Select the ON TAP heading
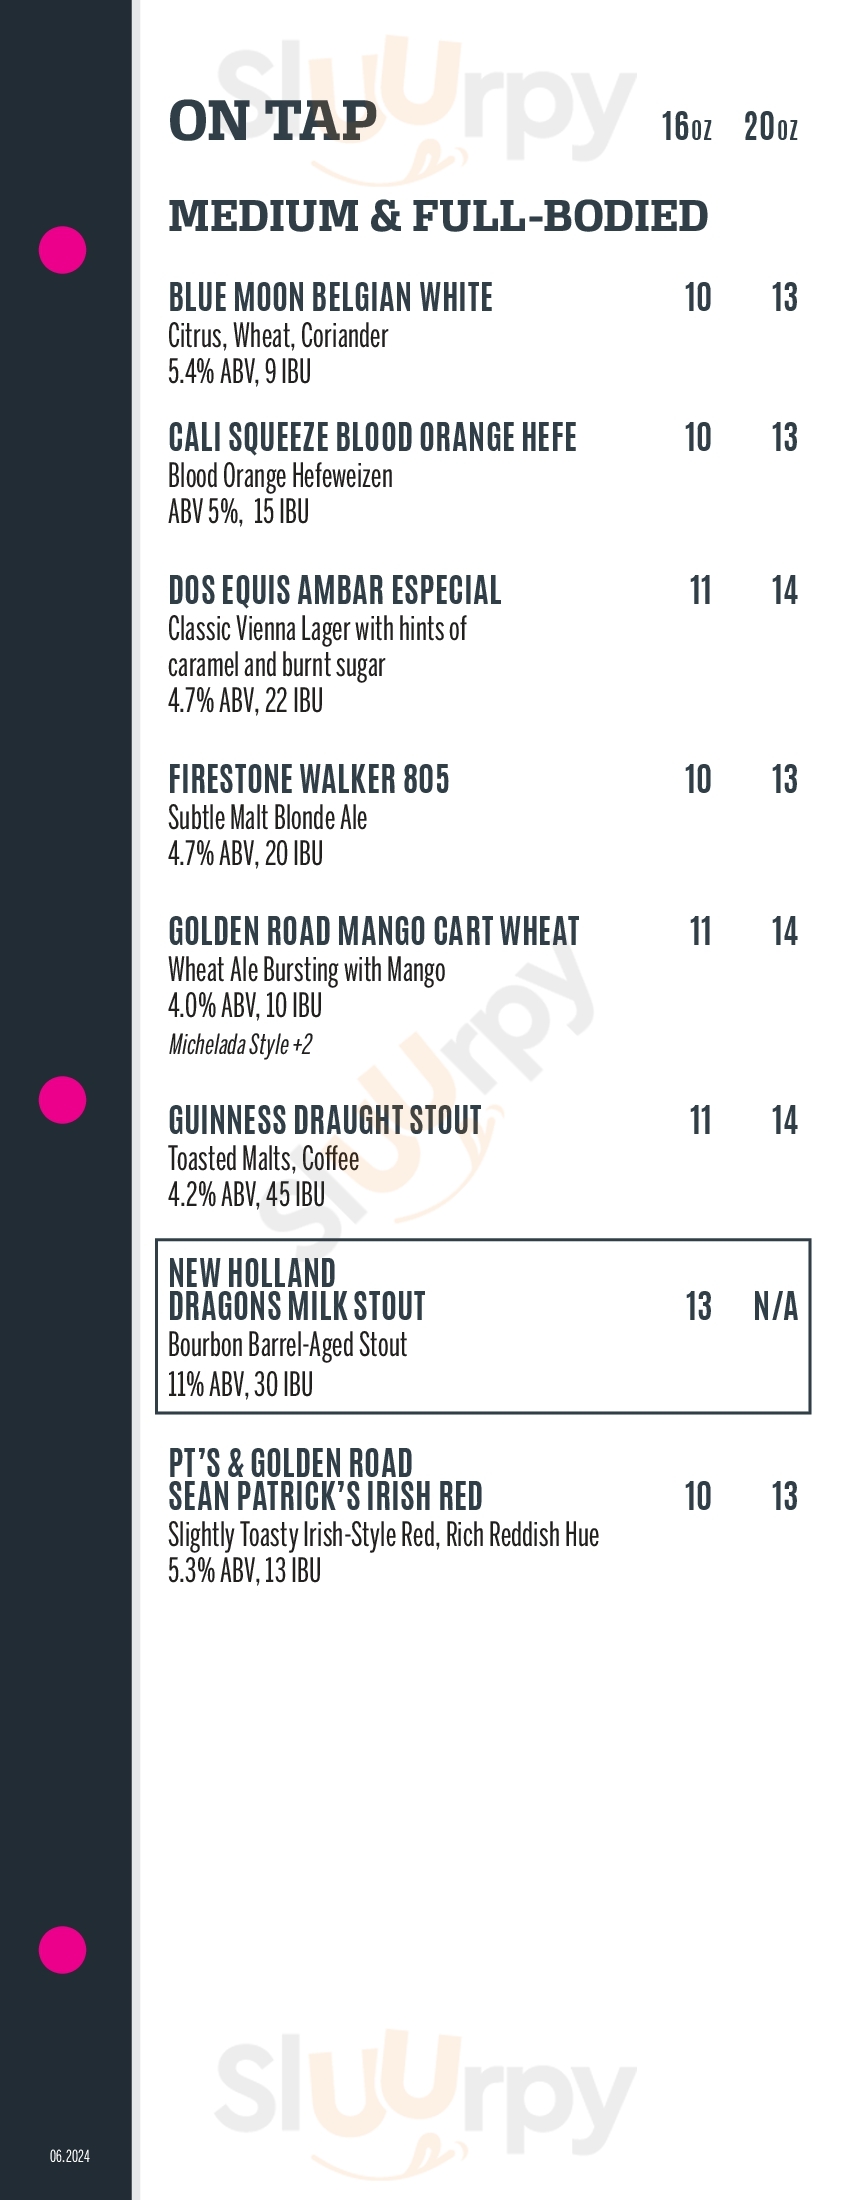Viewport: 850px width, 2200px height. (x=273, y=122)
